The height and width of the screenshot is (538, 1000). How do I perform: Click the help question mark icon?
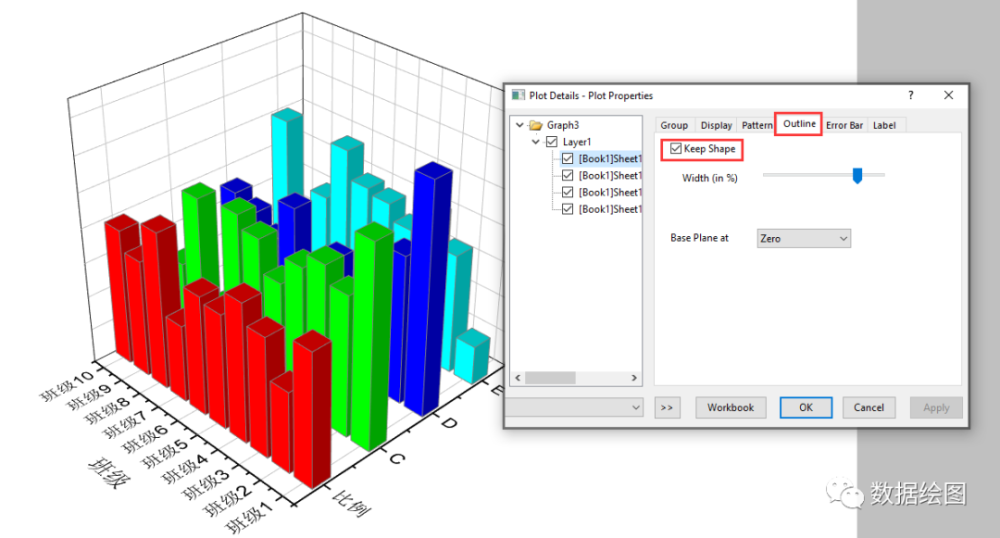911,95
